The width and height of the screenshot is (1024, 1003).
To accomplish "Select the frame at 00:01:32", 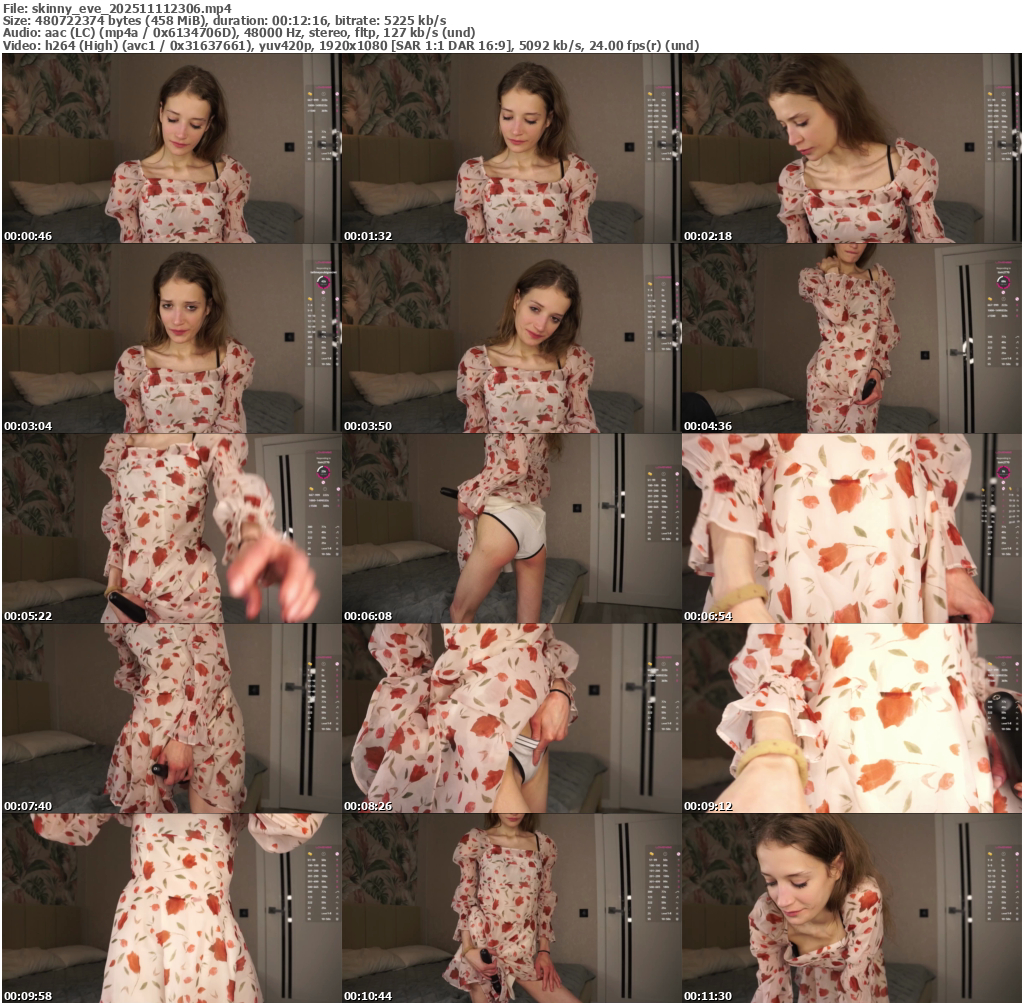I will (x=511, y=148).
